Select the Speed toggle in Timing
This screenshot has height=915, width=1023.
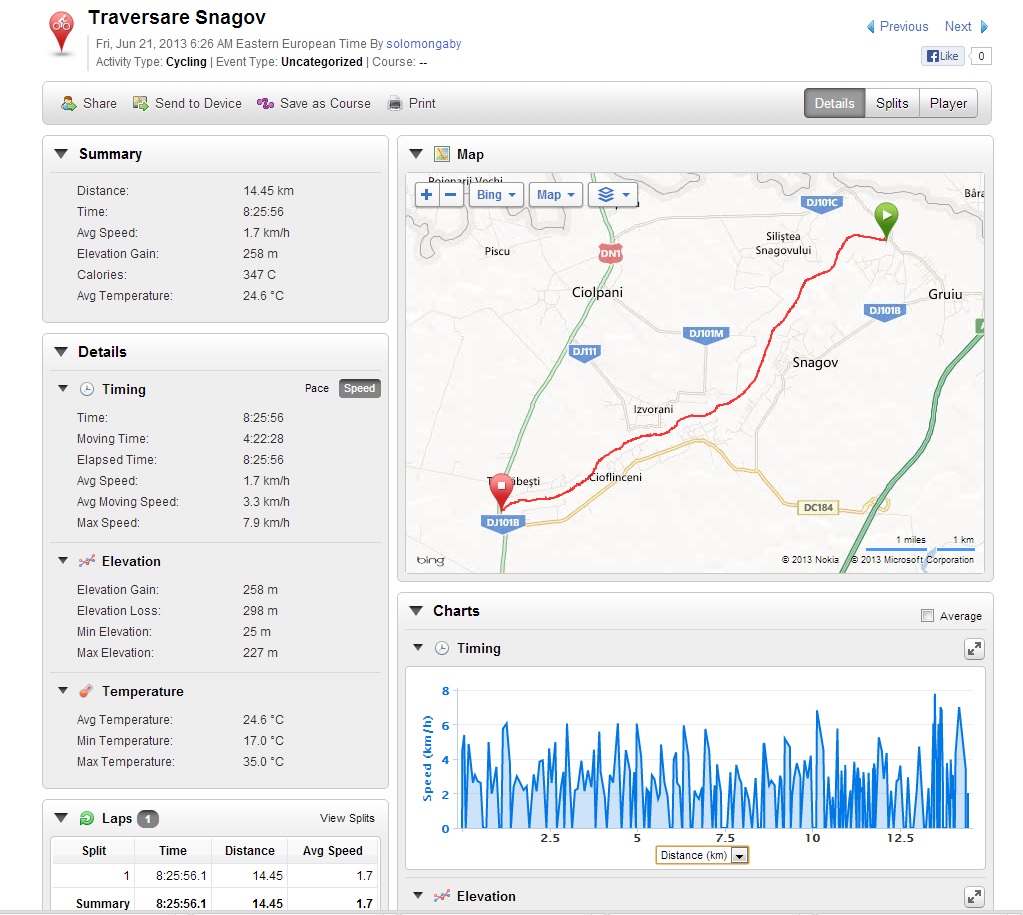pyautogui.click(x=359, y=389)
